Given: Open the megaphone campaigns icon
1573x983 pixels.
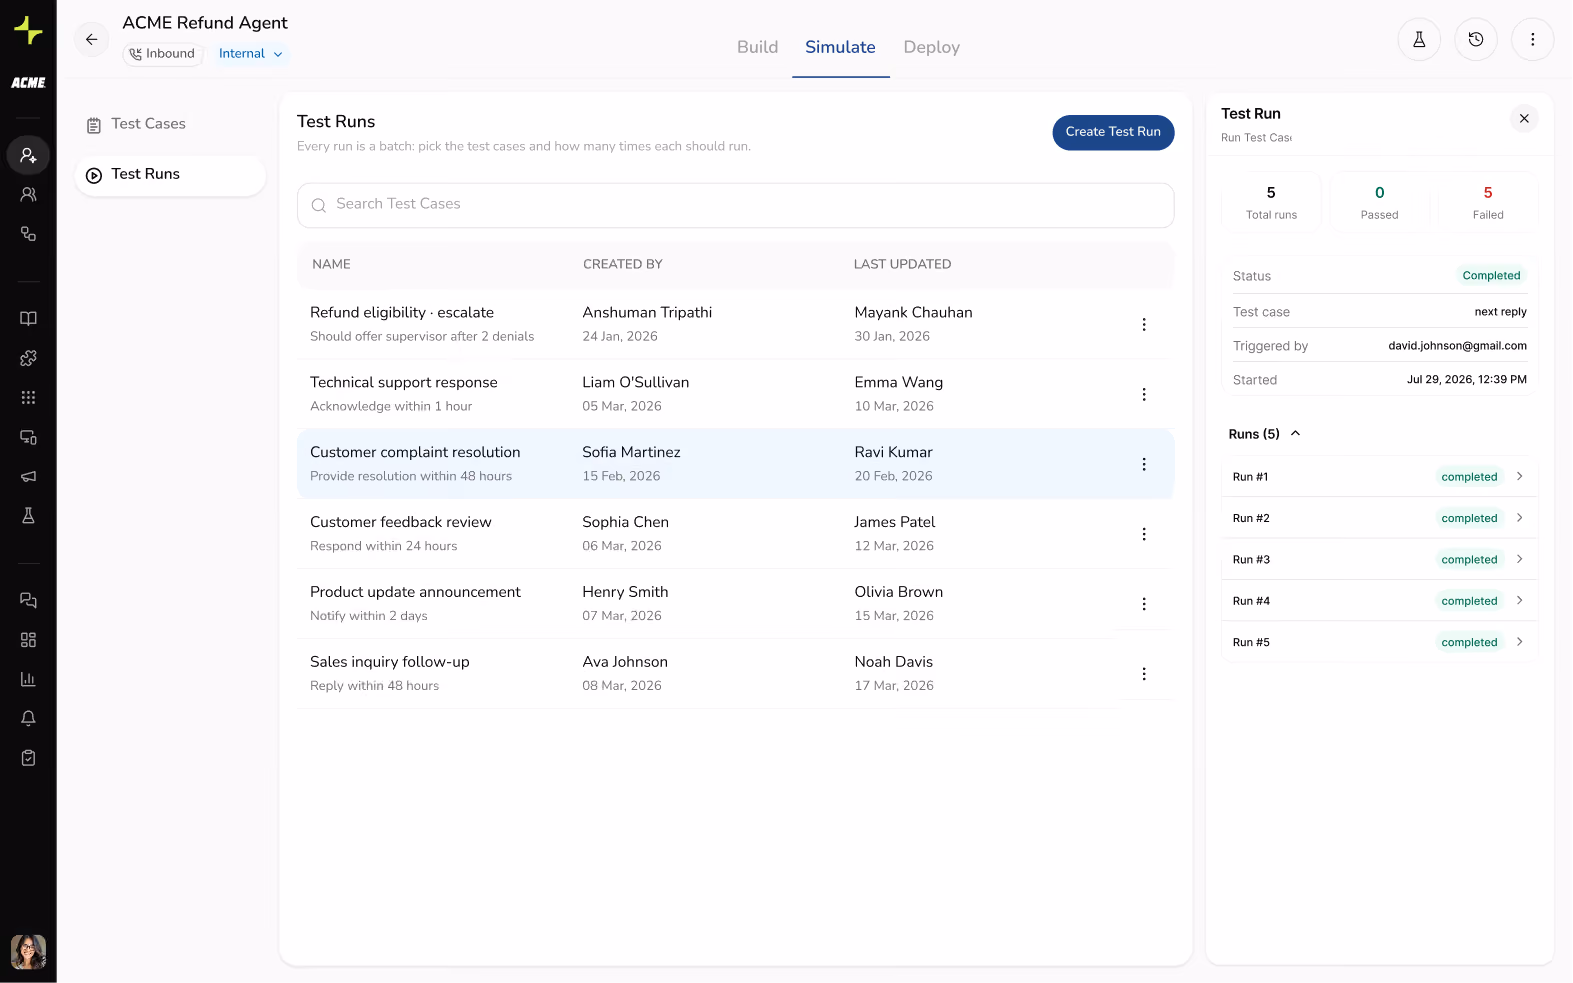Looking at the screenshot, I should [28, 476].
